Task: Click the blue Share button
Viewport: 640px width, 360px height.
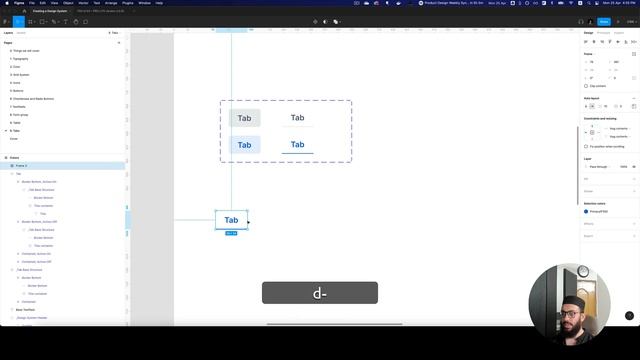Action: pyautogui.click(x=604, y=22)
